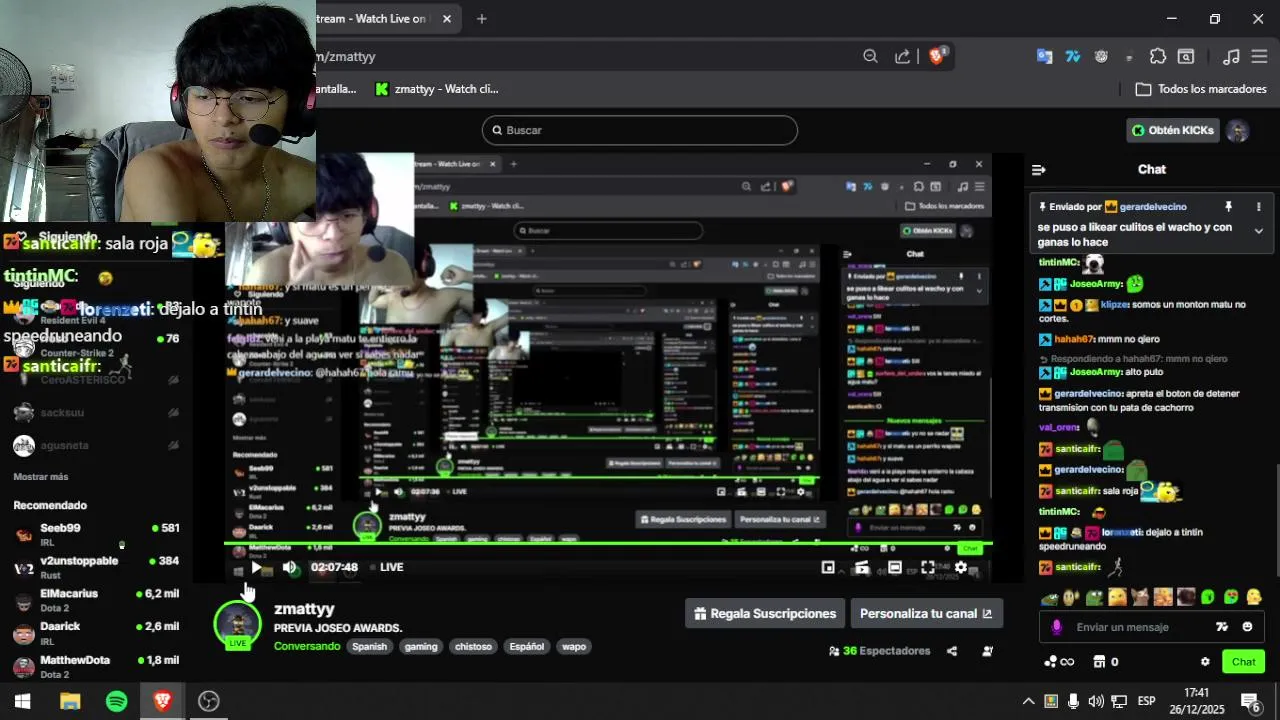
Task: Open the tab search icon in toolbar
Action: [x=1186, y=56]
